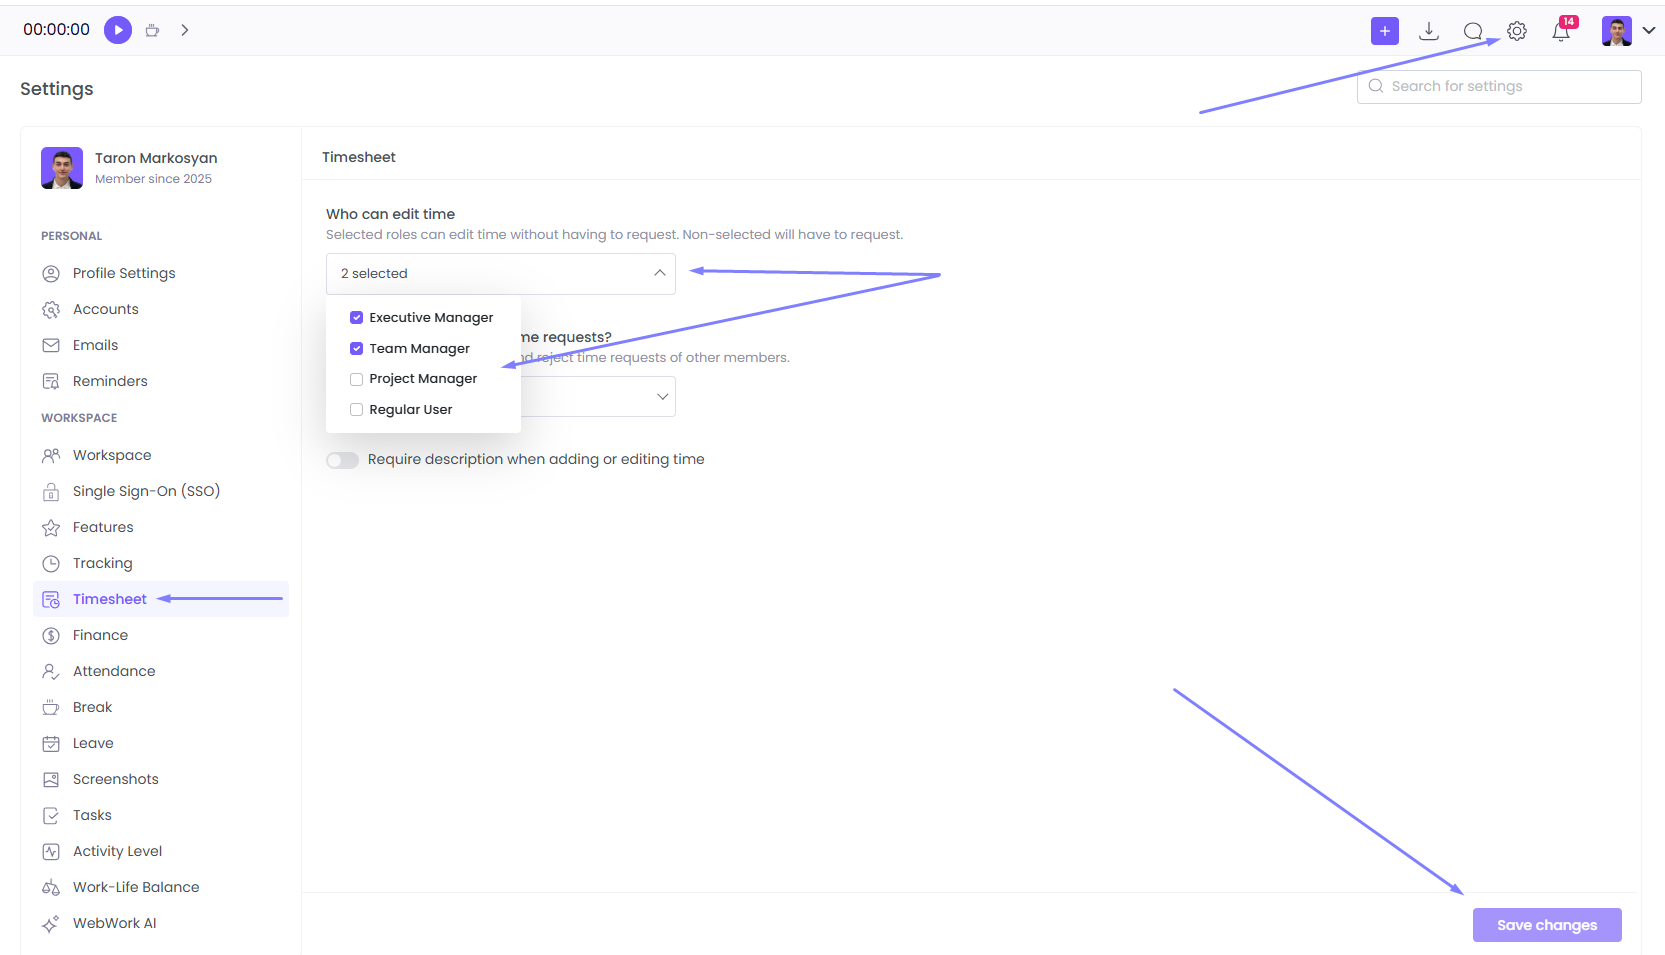Click the WebWork AI sparkle icon
1665x955 pixels.
[x=50, y=923]
